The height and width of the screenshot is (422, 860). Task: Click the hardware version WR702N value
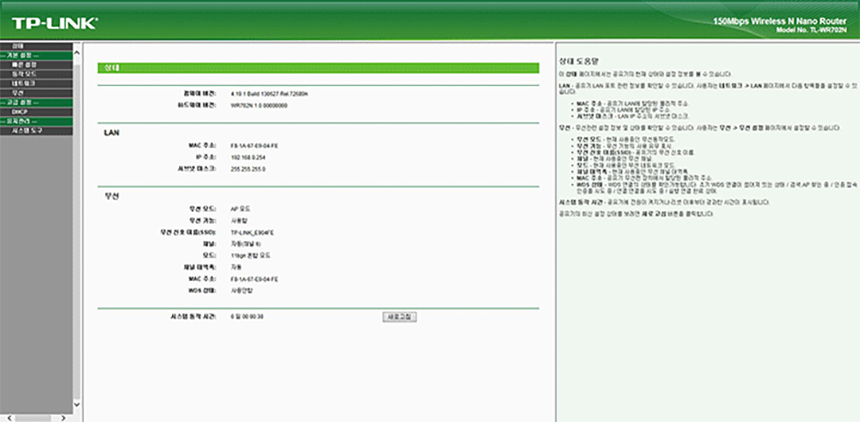[259, 105]
